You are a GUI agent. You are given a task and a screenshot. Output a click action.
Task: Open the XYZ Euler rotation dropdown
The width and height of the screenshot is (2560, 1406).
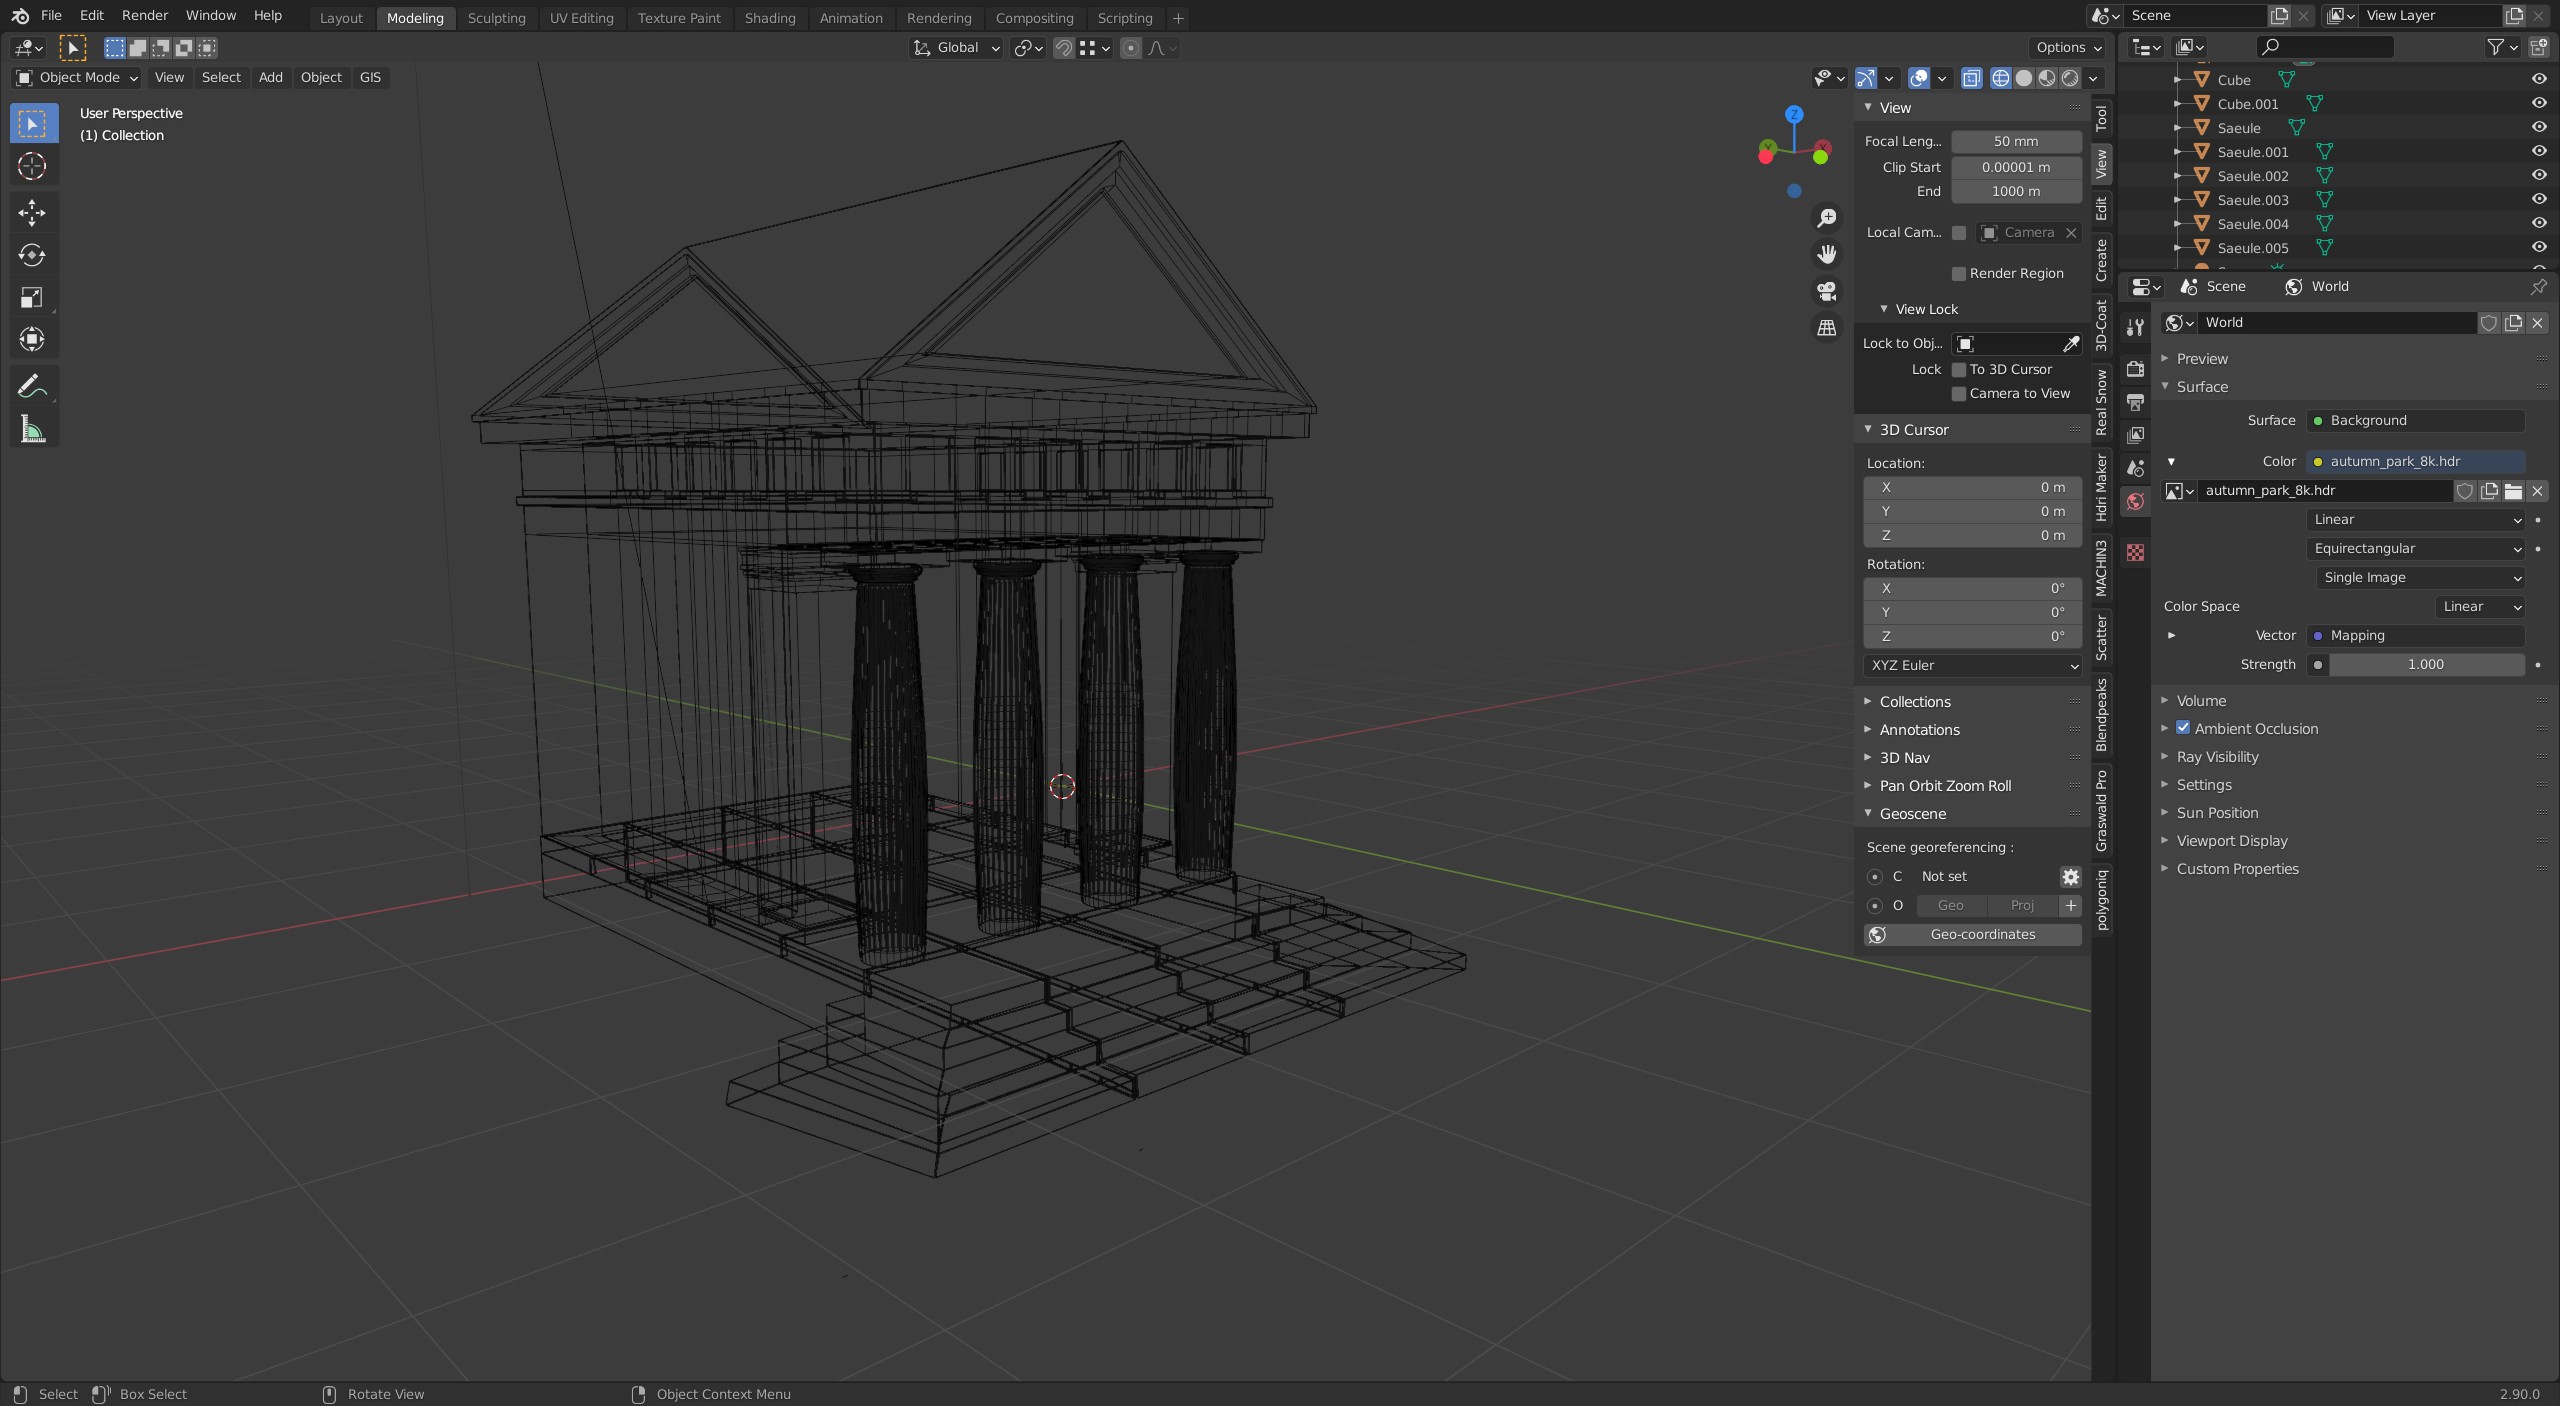[x=1973, y=665]
